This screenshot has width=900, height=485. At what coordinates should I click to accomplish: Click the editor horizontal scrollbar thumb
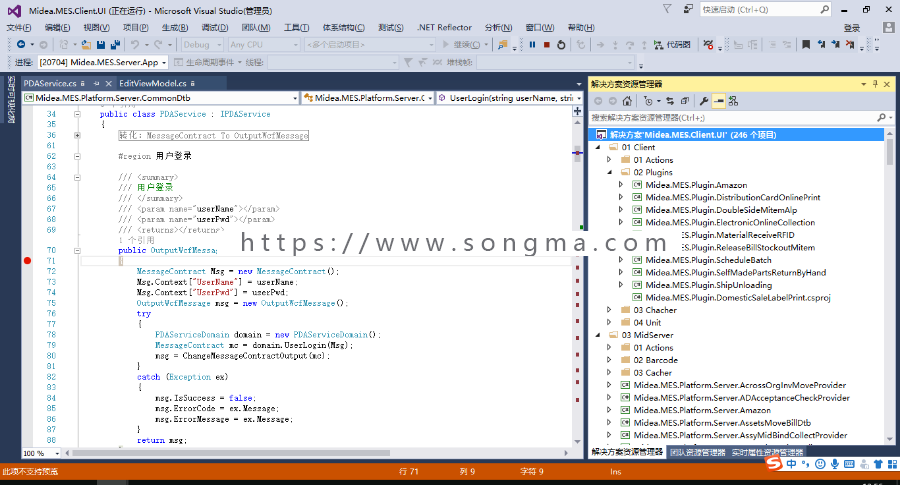click(231, 453)
